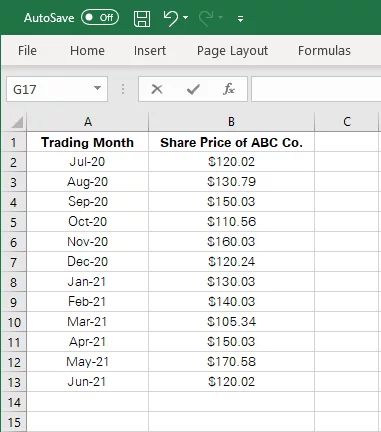
Task: Select the Feb-21 cell
Action: click(x=88, y=302)
